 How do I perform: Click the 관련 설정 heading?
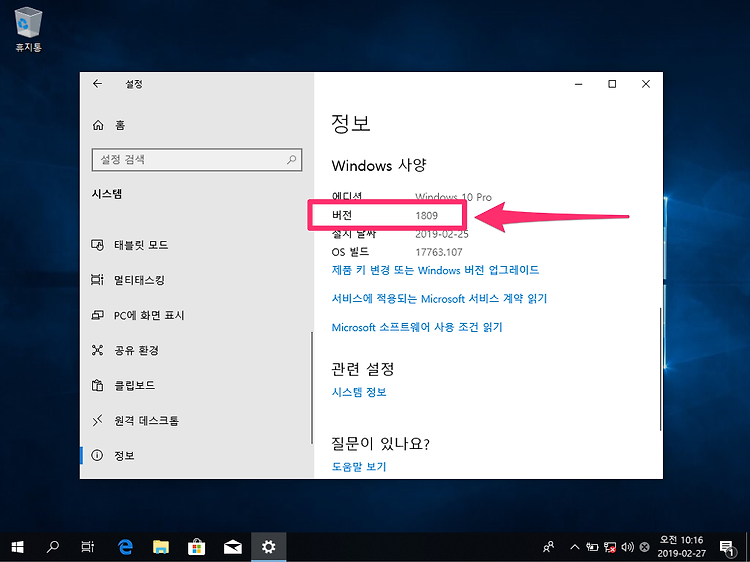[x=363, y=369]
